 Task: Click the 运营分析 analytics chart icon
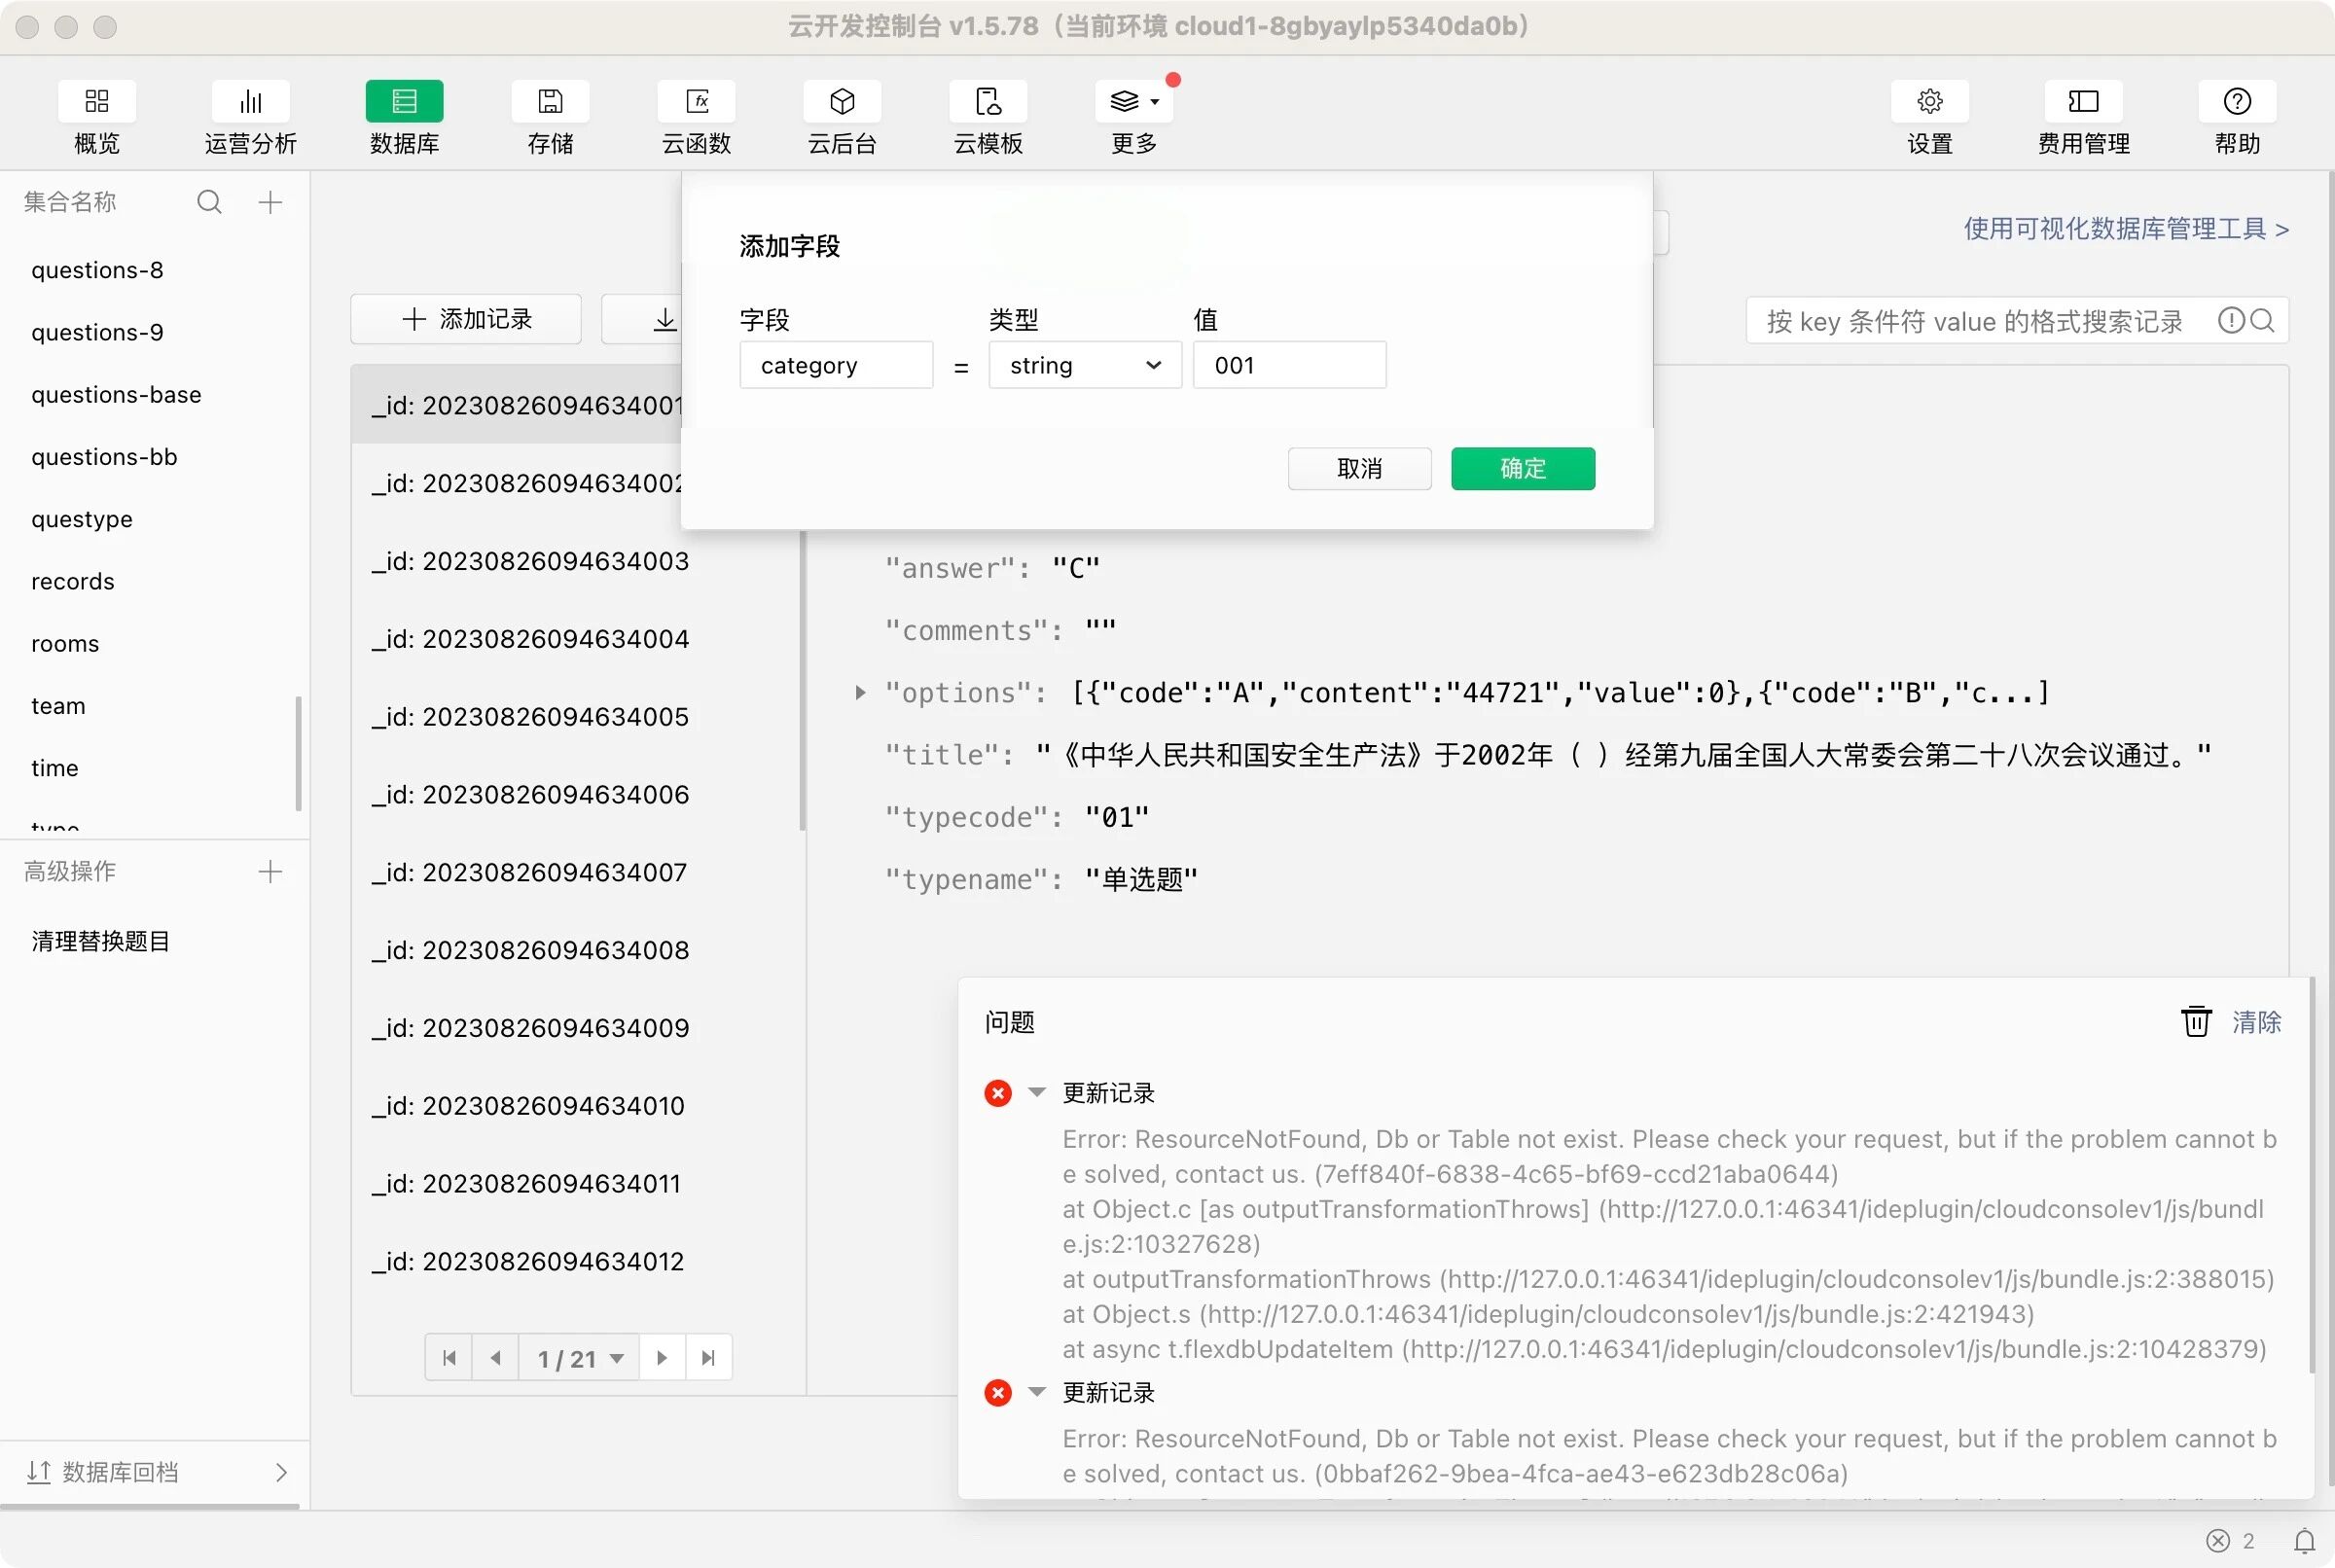point(250,101)
